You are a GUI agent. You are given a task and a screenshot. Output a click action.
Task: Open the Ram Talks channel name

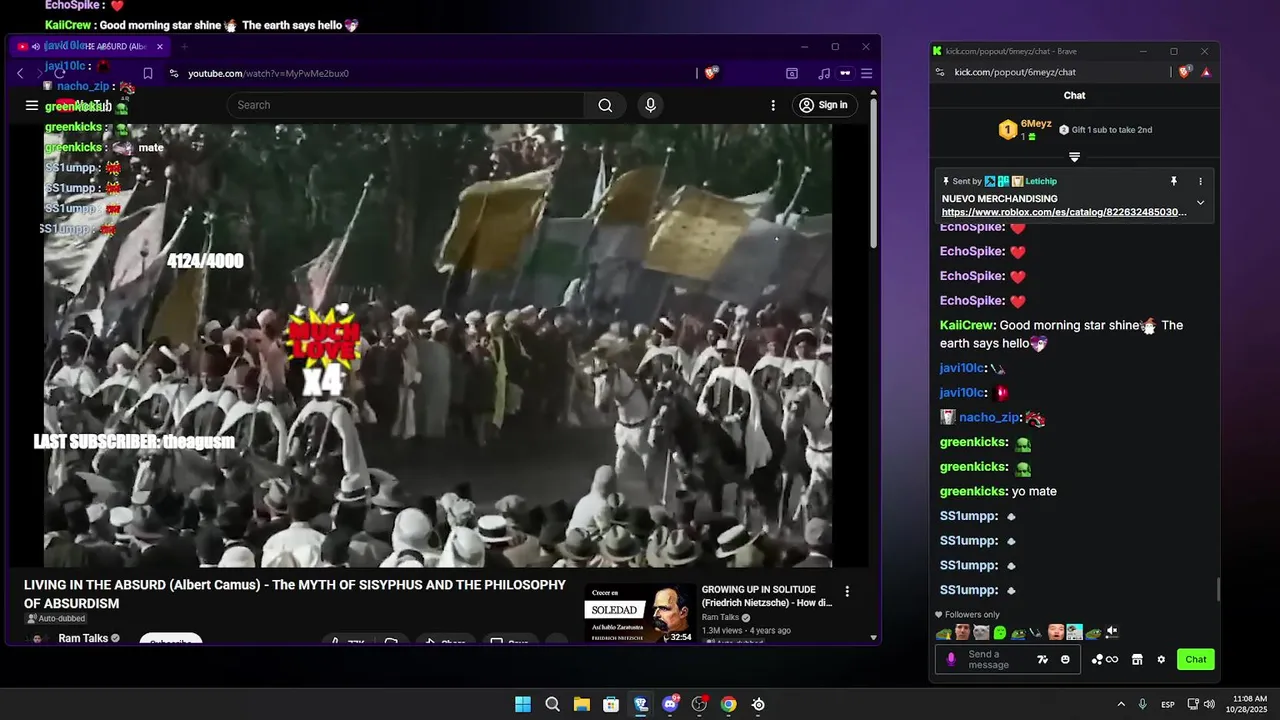tap(83, 638)
